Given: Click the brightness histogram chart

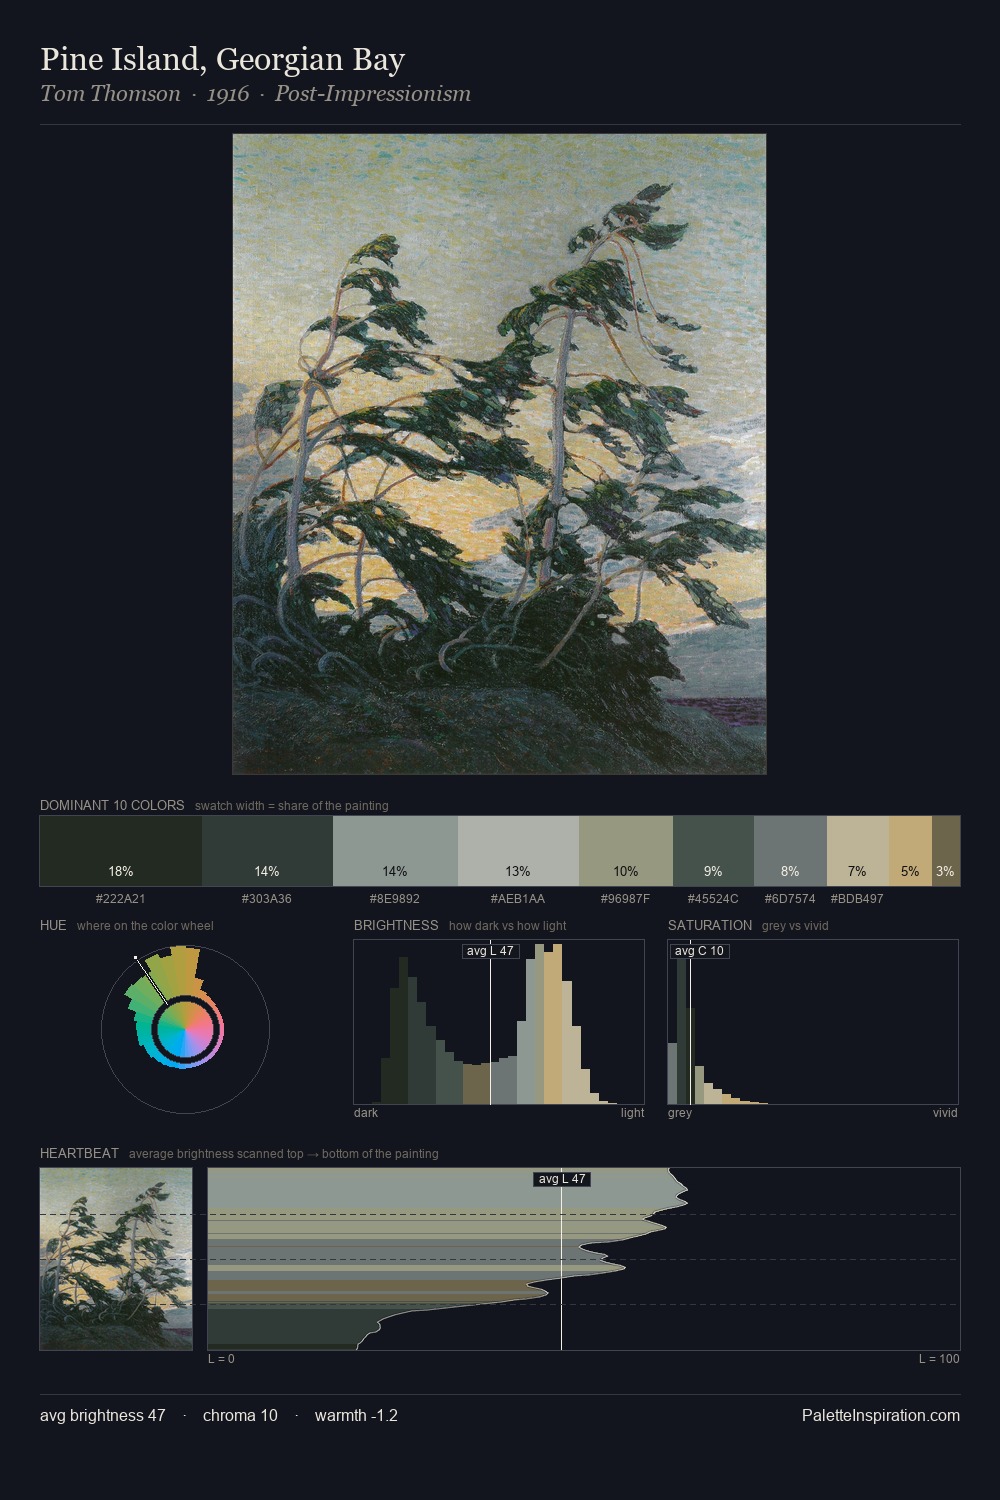Looking at the screenshot, I should (x=499, y=1022).
